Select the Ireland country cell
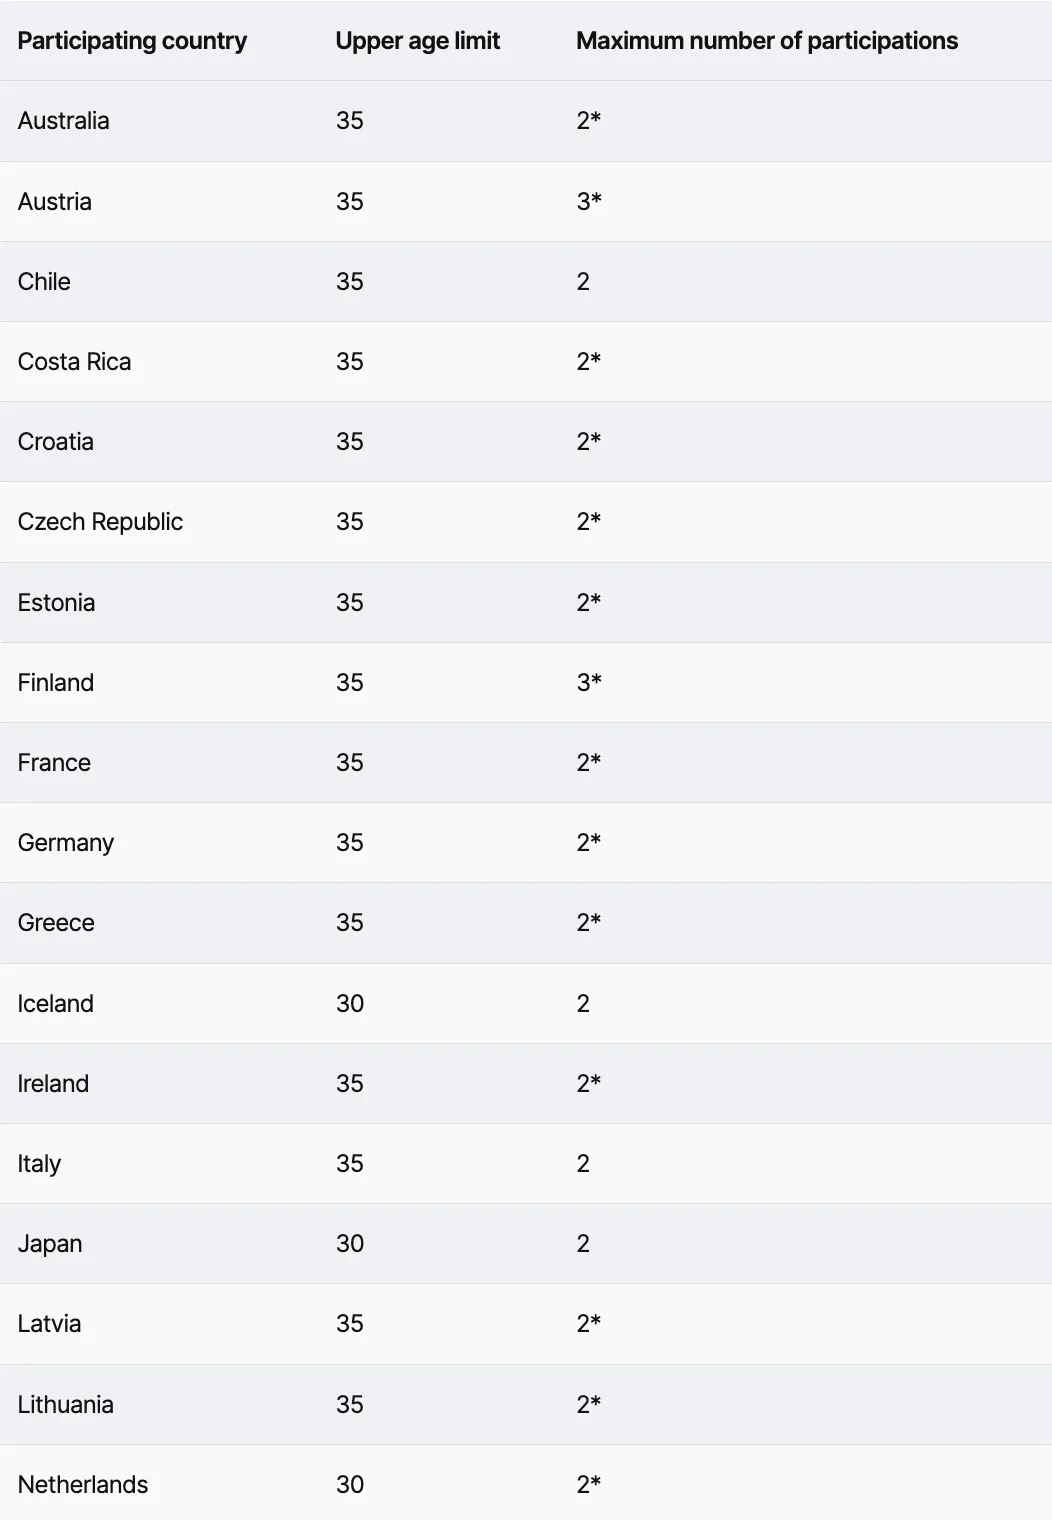This screenshot has height=1520, width=1052. point(53,1084)
